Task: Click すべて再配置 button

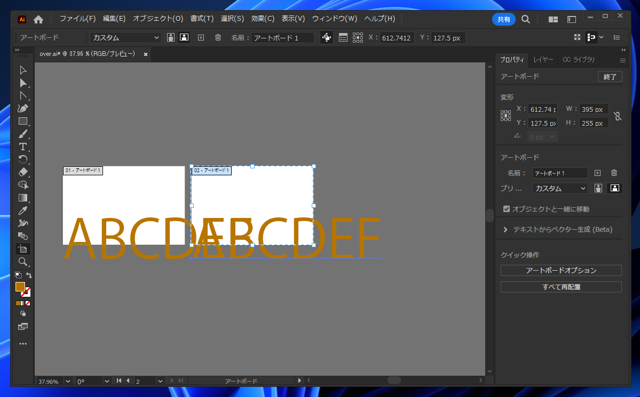Action: pyautogui.click(x=561, y=287)
